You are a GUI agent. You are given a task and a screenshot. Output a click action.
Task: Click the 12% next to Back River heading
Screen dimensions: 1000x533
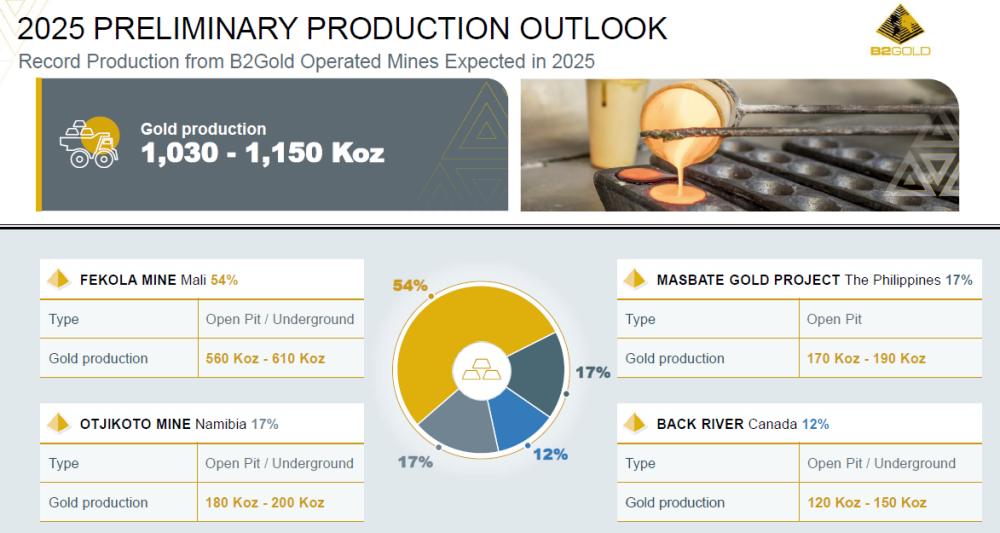[x=815, y=424]
